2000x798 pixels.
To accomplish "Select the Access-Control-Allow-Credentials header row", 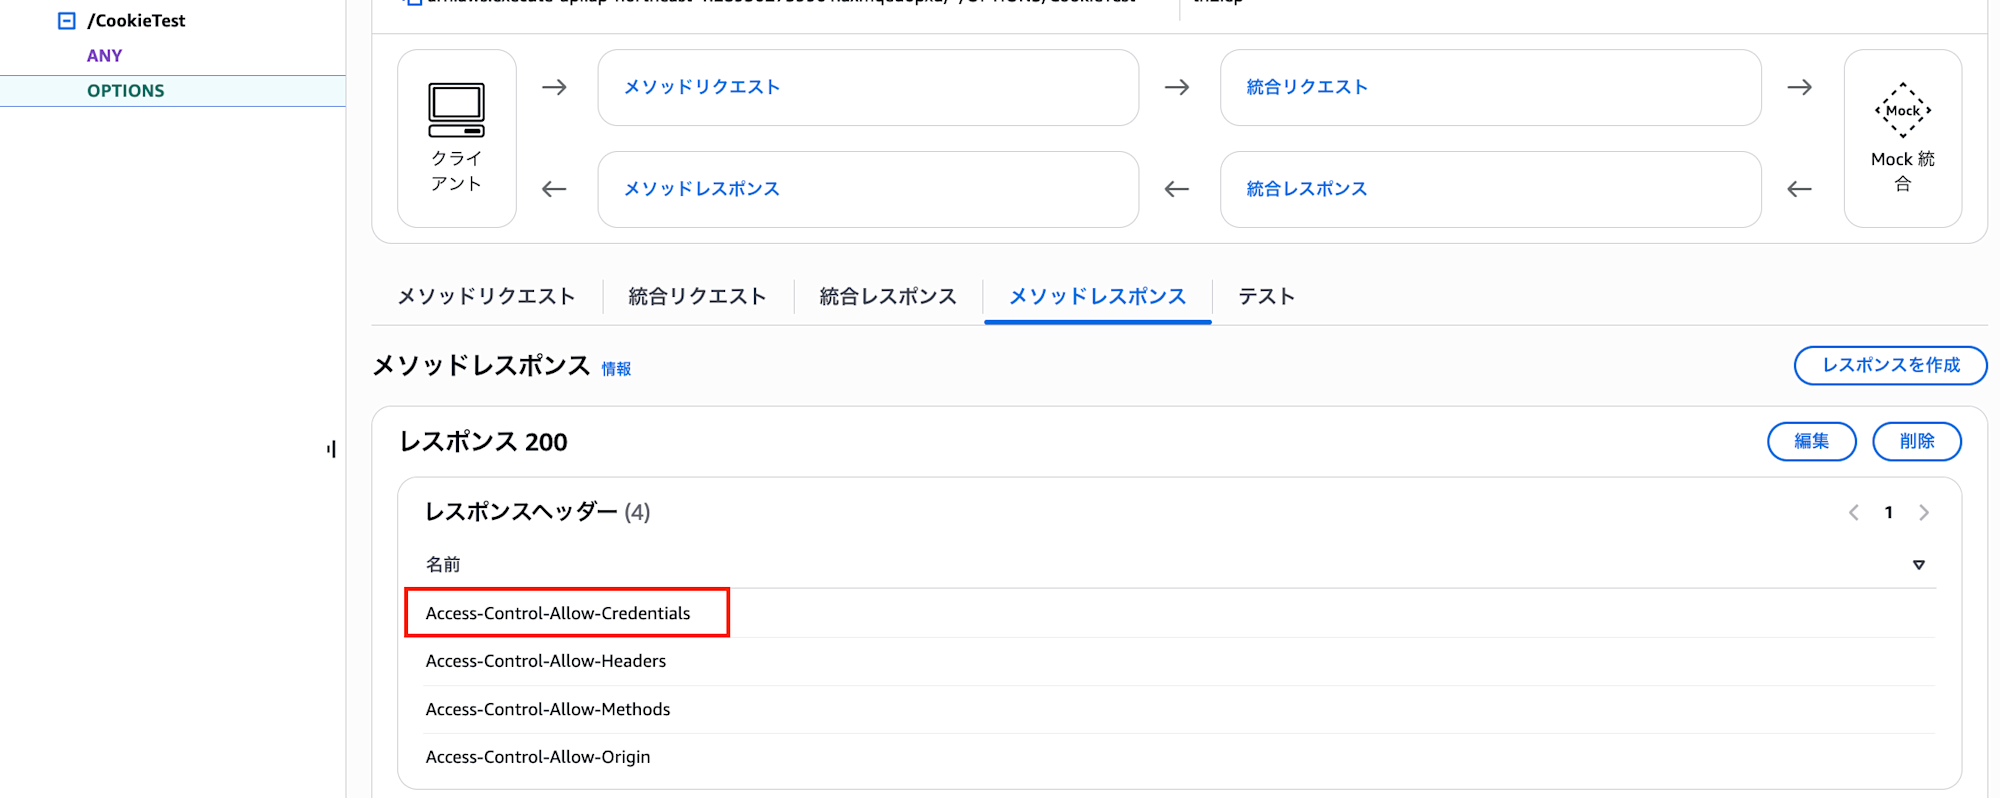I will pos(1180,613).
